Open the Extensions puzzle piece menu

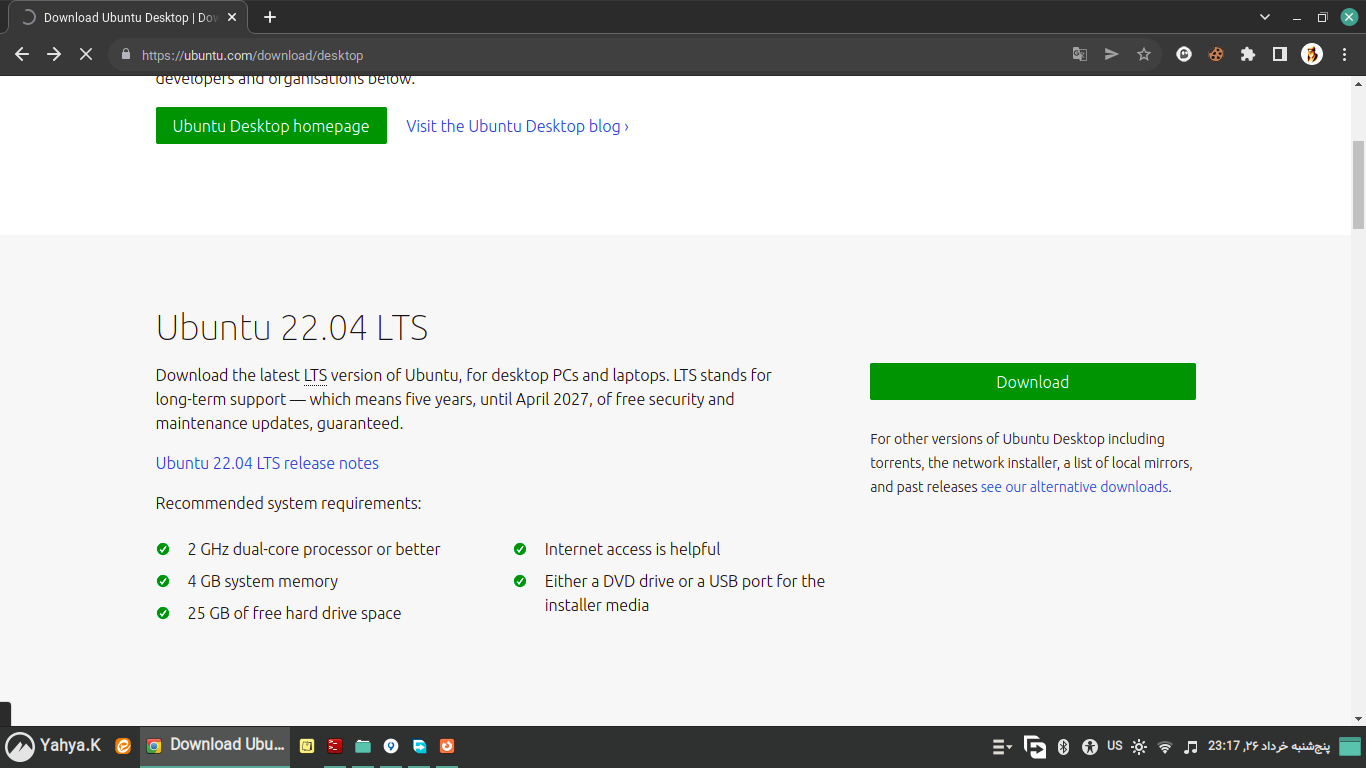pos(1248,55)
